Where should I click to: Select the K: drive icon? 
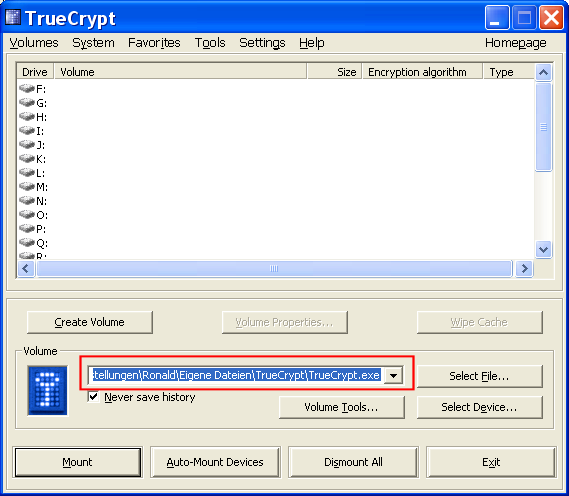pos(27,159)
